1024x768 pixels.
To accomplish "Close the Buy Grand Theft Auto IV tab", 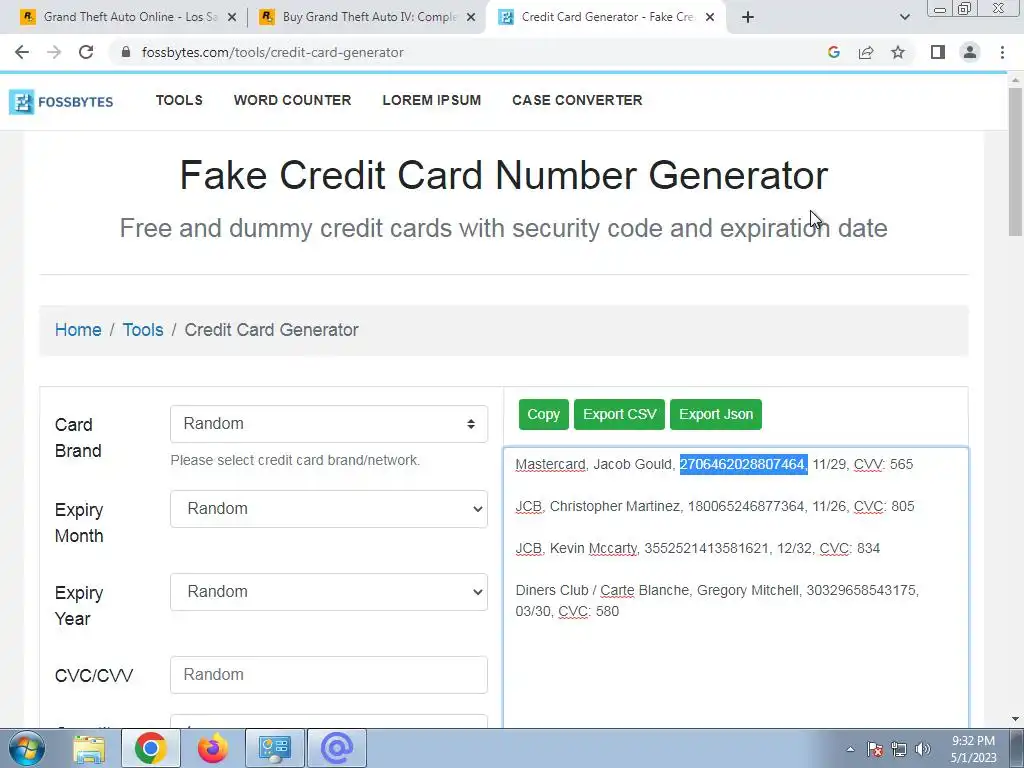I will pyautogui.click(x=470, y=18).
